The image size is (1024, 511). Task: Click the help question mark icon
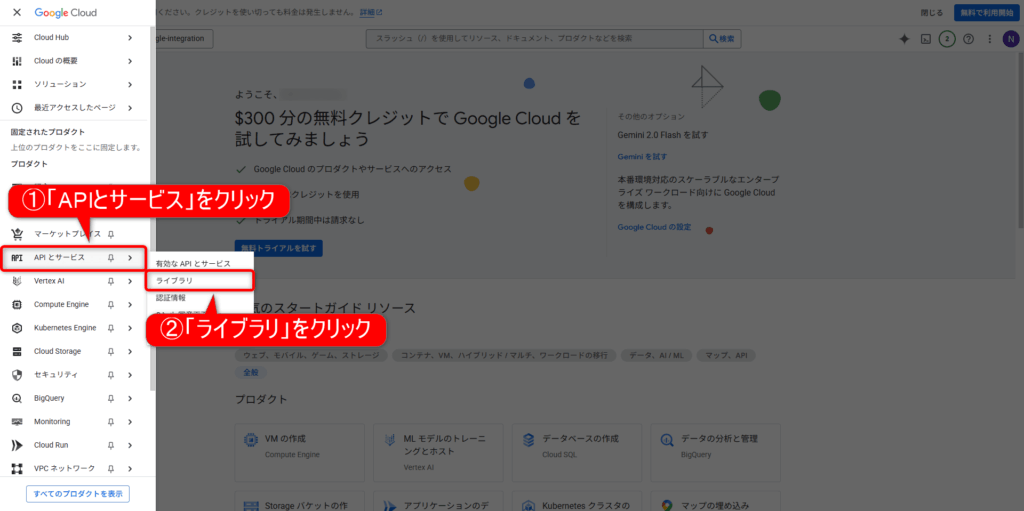pyautogui.click(x=968, y=39)
